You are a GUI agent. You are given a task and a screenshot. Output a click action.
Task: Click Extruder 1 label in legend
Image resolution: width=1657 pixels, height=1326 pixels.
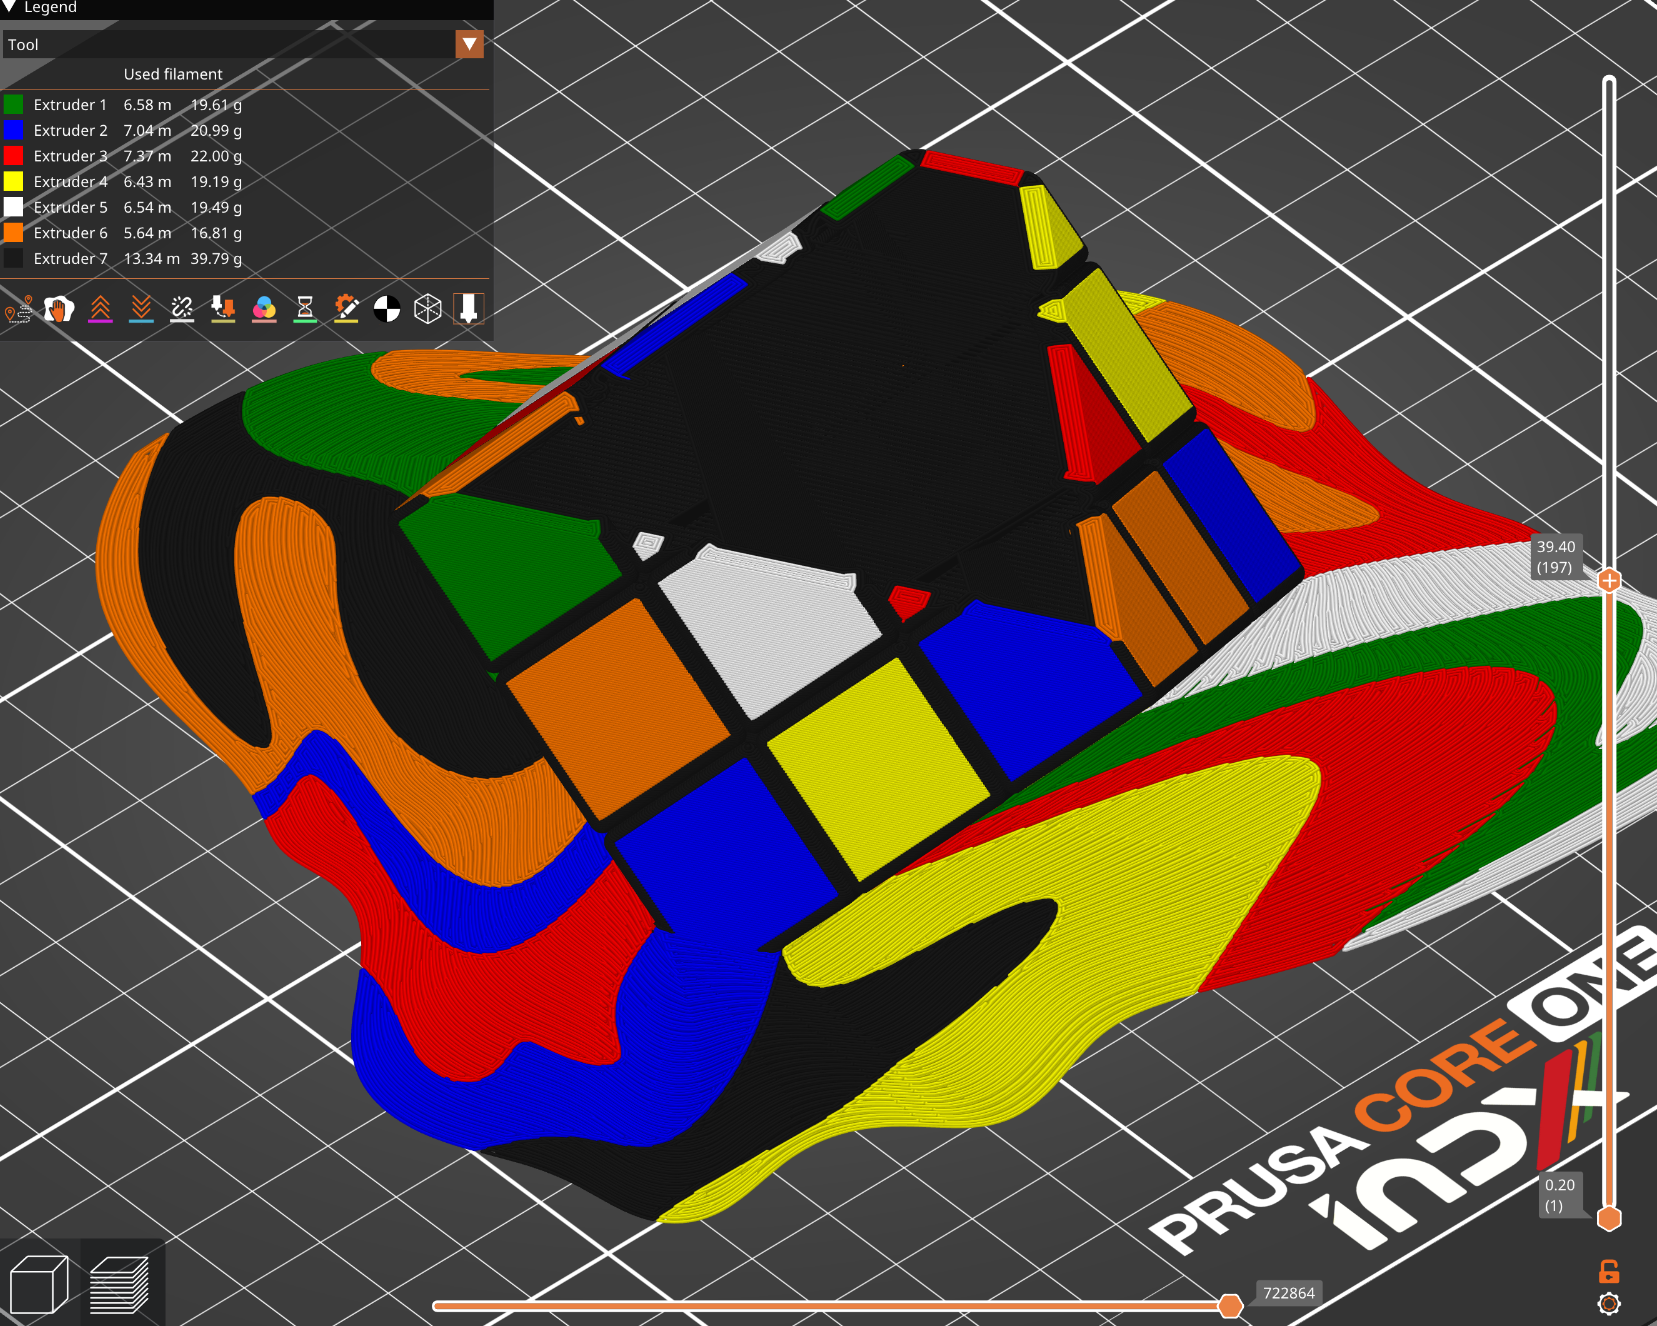70,104
